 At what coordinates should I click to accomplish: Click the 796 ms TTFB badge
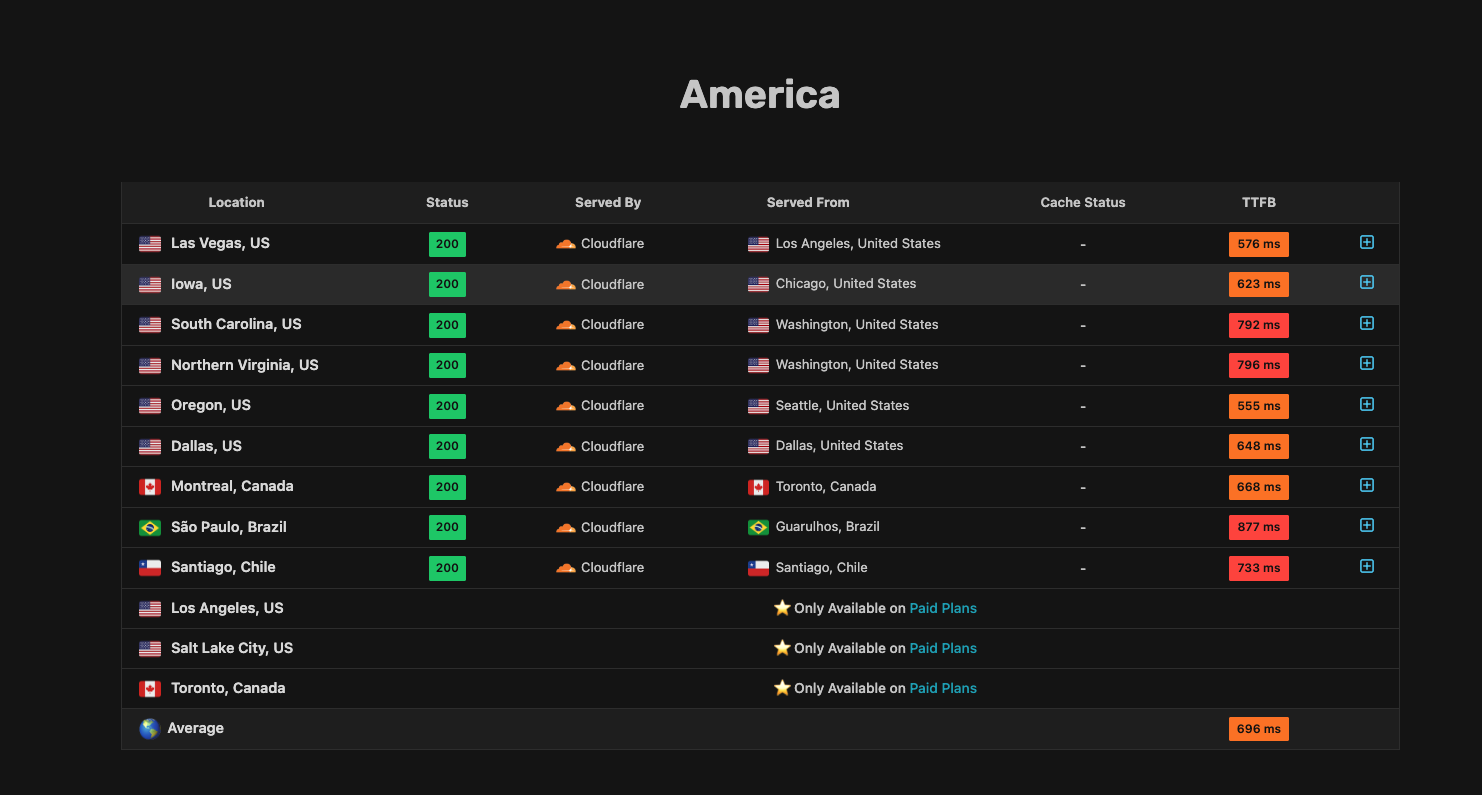[x=1259, y=366]
